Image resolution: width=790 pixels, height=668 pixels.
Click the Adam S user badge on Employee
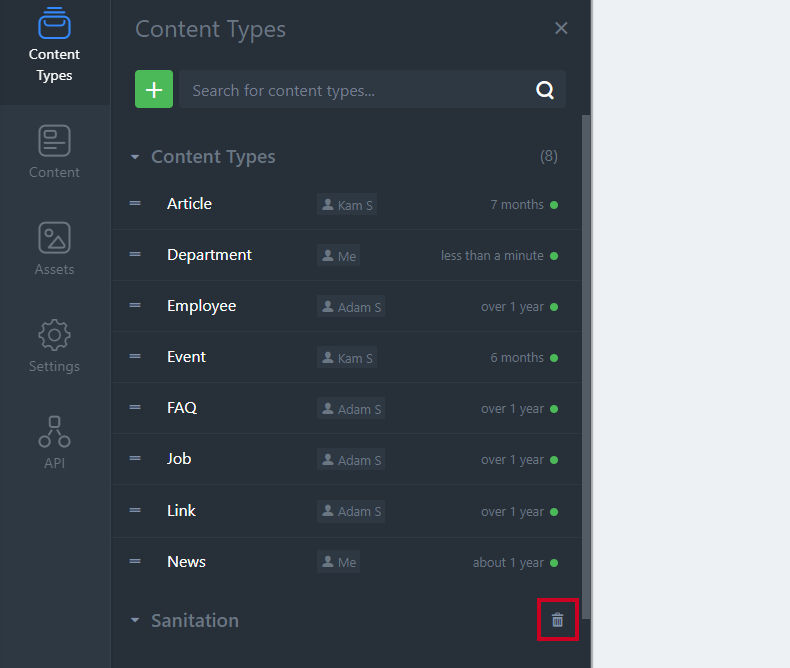[351, 306]
